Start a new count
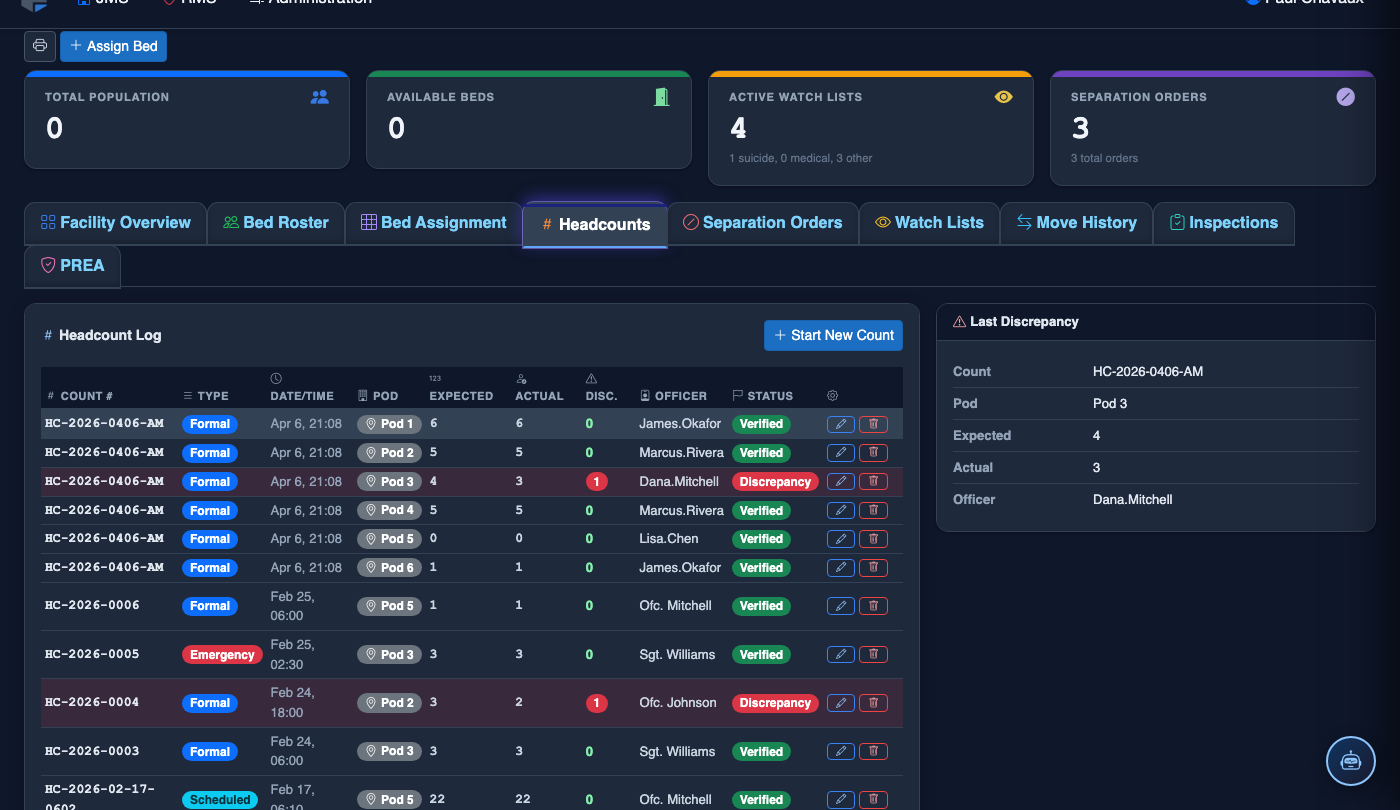This screenshot has height=810, width=1400. pos(833,336)
